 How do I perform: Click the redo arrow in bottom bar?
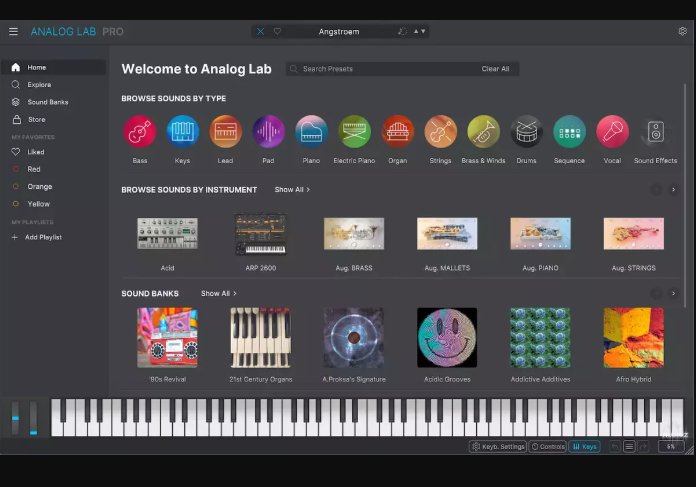point(643,447)
